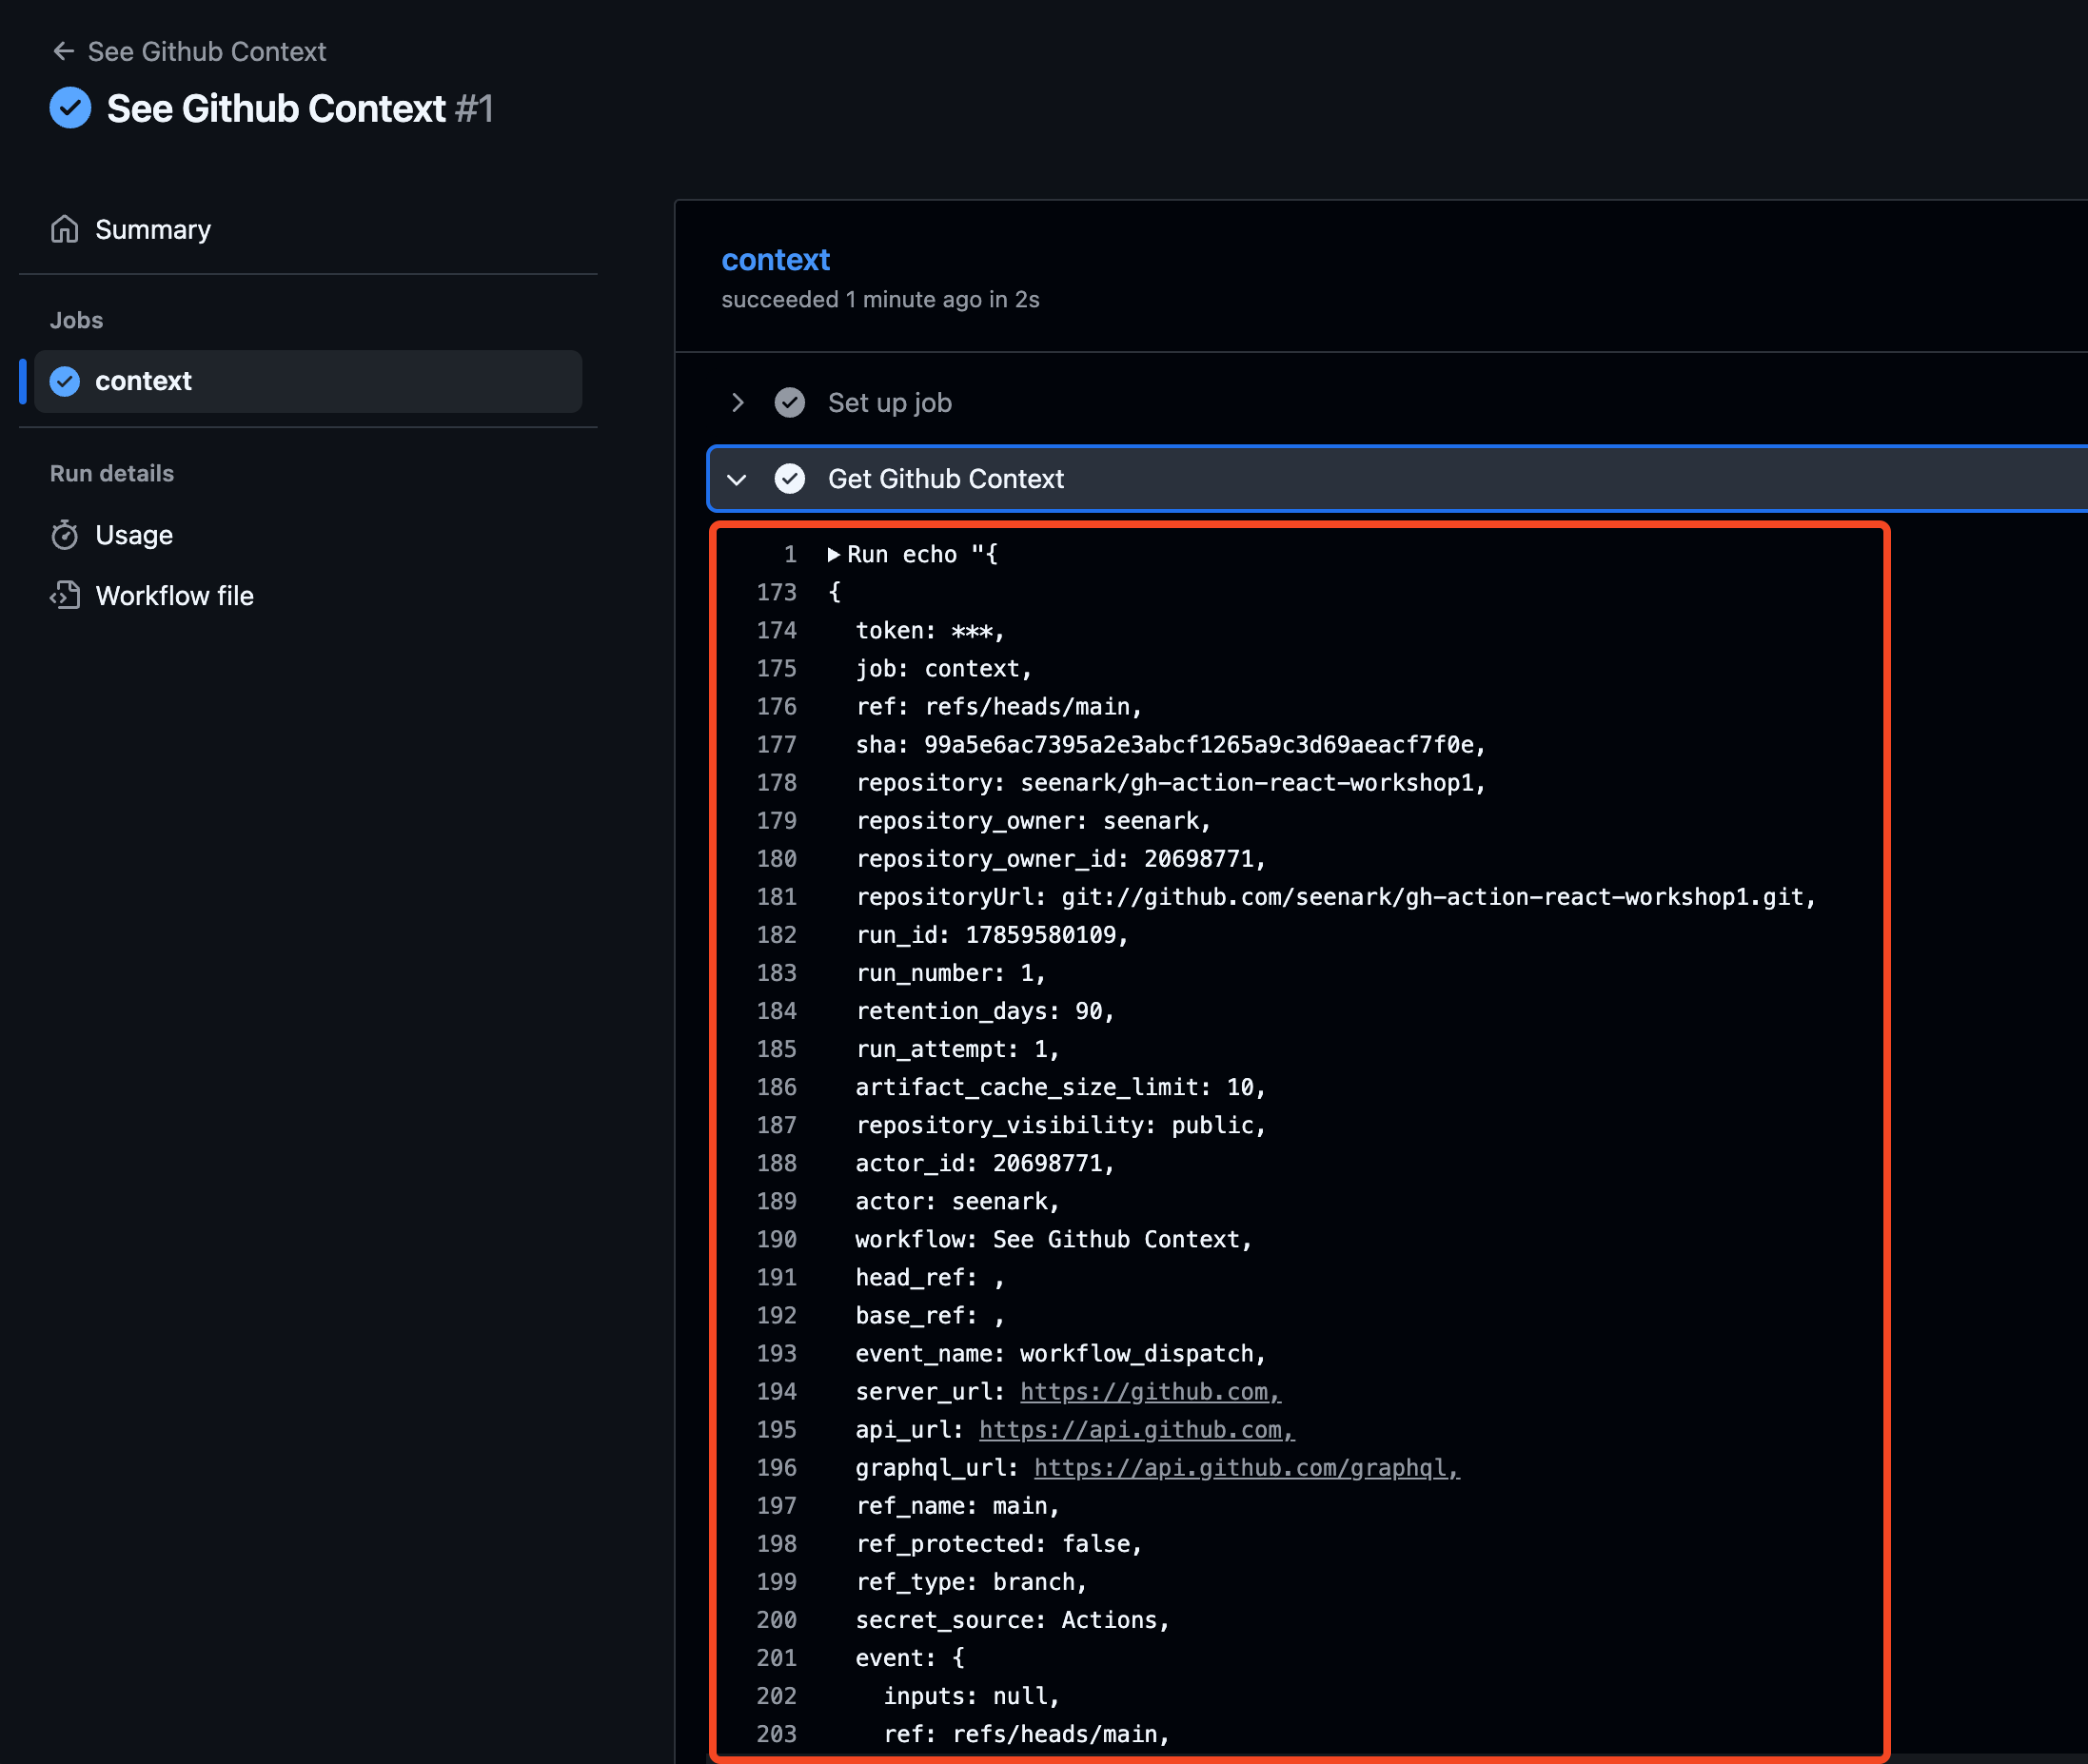This screenshot has width=2088, height=1764.
Task: Open the Summary sidebar item
Action: click(x=153, y=229)
